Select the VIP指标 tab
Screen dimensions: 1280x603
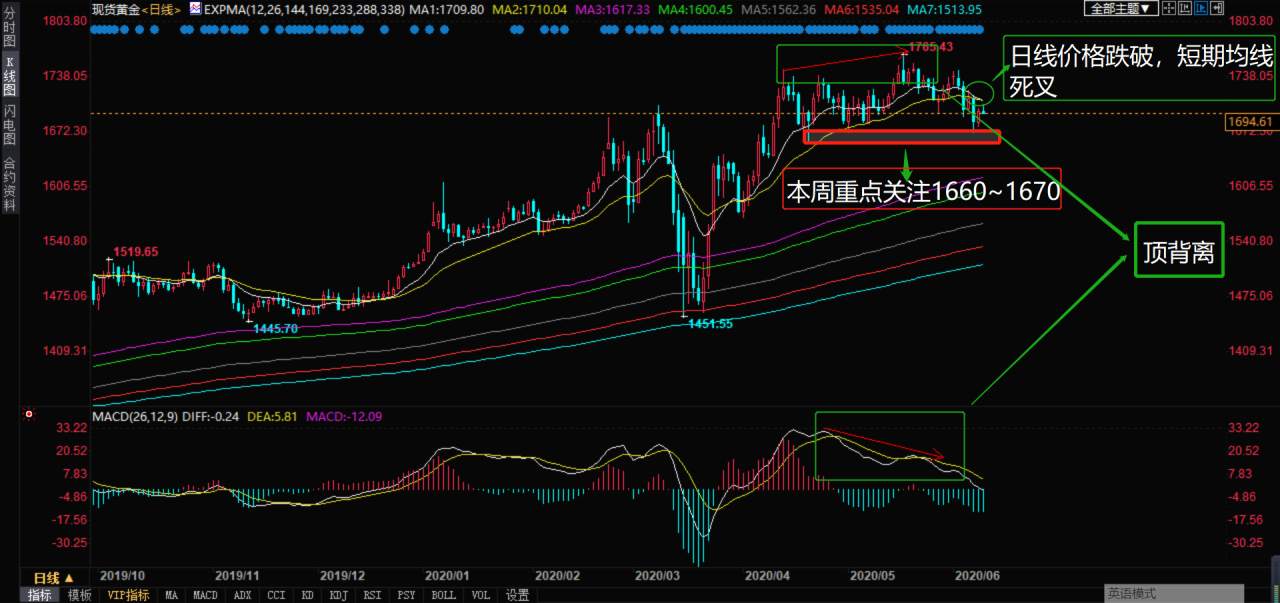[128, 595]
